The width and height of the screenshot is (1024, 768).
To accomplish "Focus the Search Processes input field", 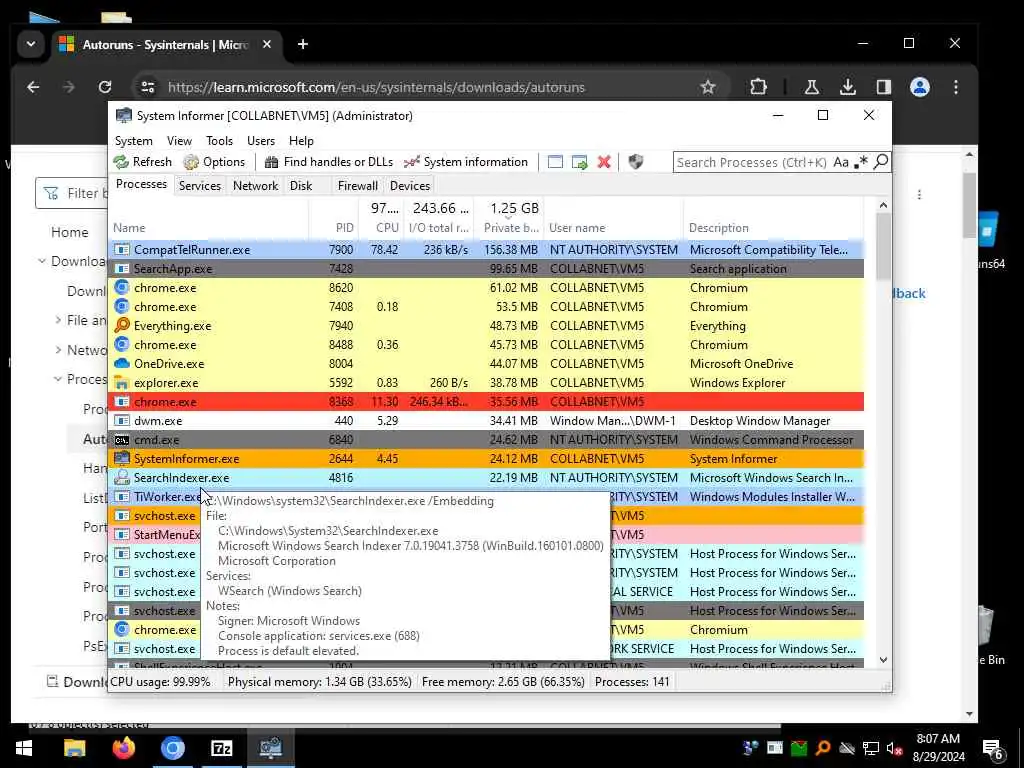I will (x=752, y=162).
